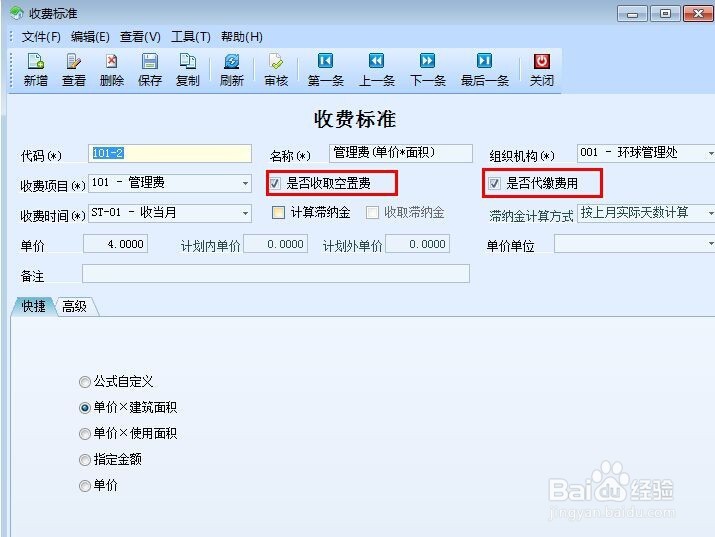This screenshot has height=537, width=715.
Task: Open the 查看(V) menu
Action: [x=140, y=36]
